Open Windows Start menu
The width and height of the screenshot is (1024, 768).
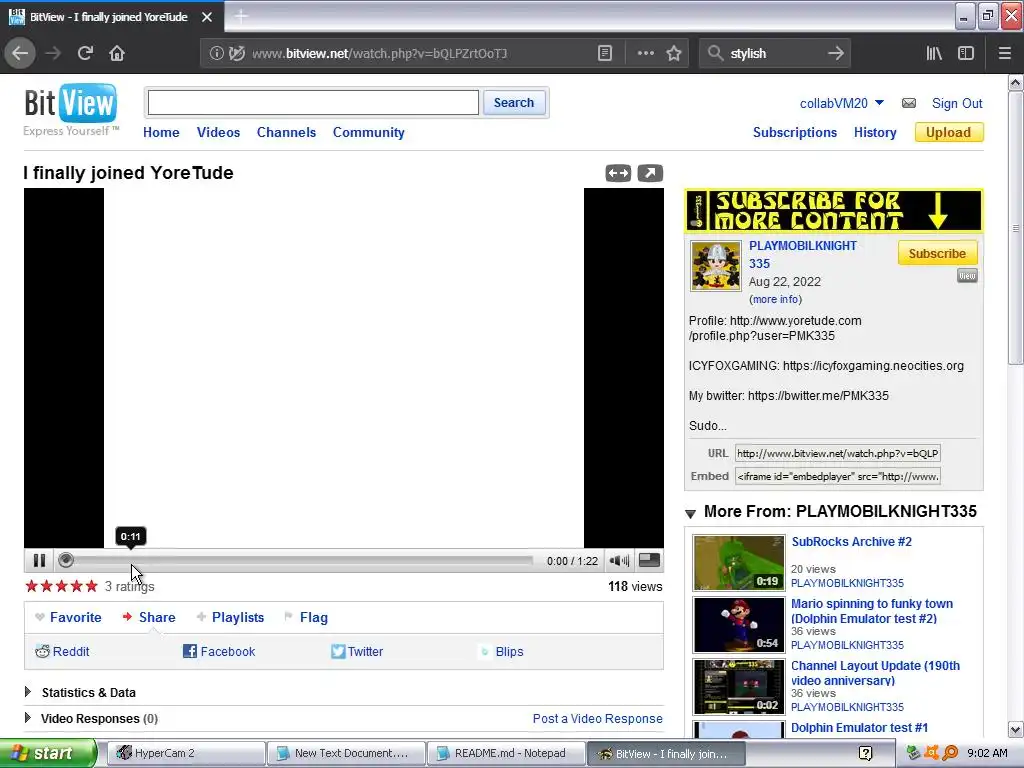(x=47, y=753)
